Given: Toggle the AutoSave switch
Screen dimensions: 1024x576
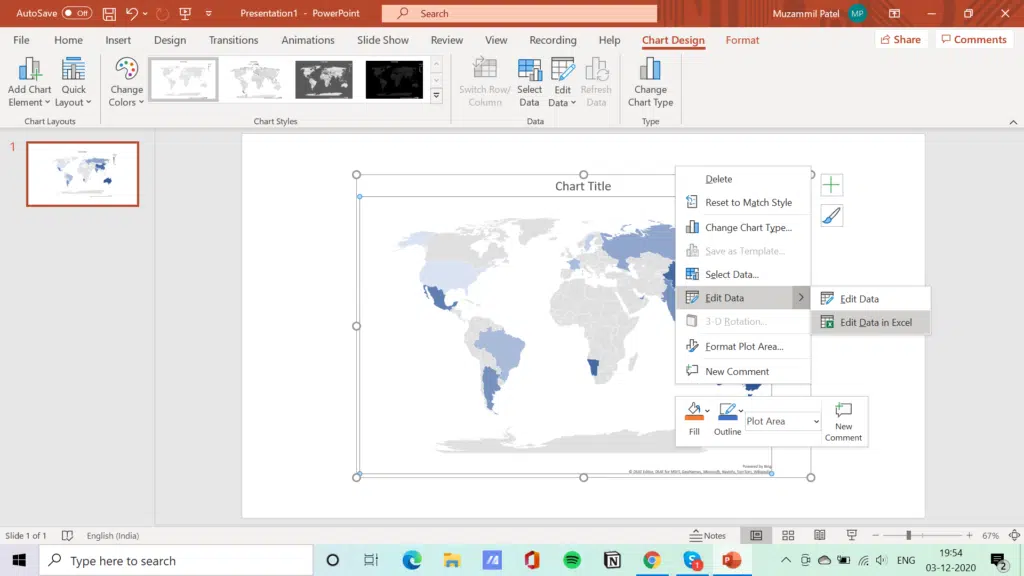Looking at the screenshot, I should (77, 14).
